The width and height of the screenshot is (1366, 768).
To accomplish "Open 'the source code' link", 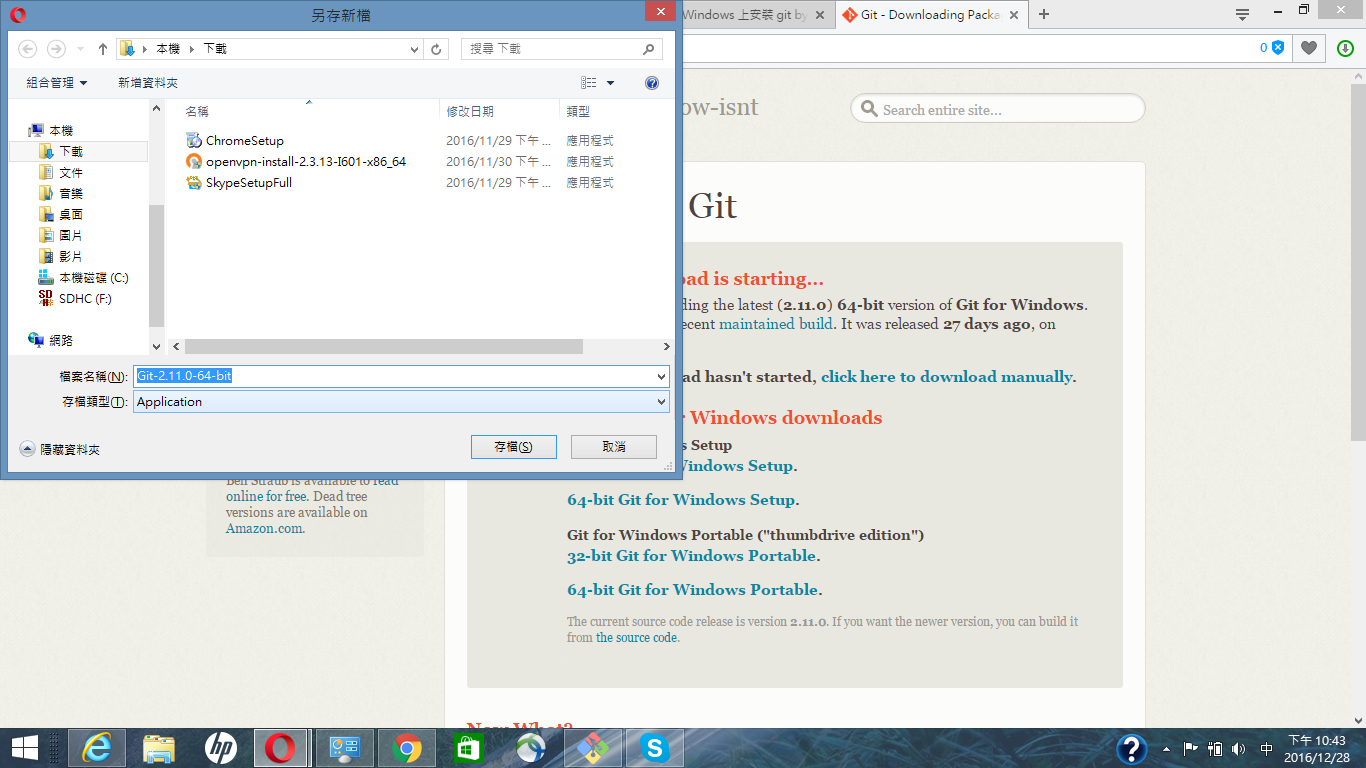I will tap(637, 637).
